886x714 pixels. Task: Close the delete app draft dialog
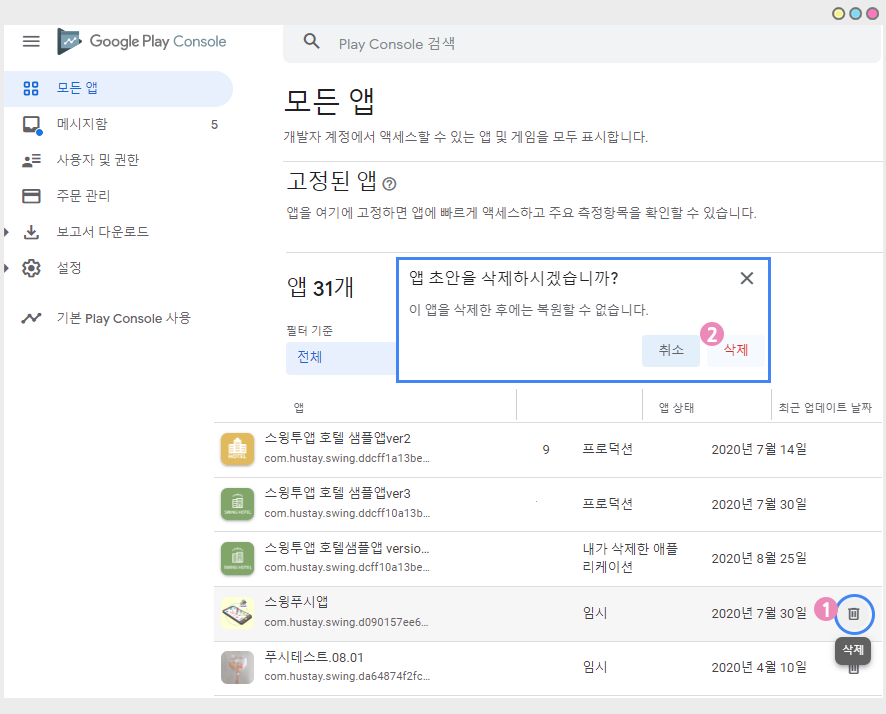746,278
